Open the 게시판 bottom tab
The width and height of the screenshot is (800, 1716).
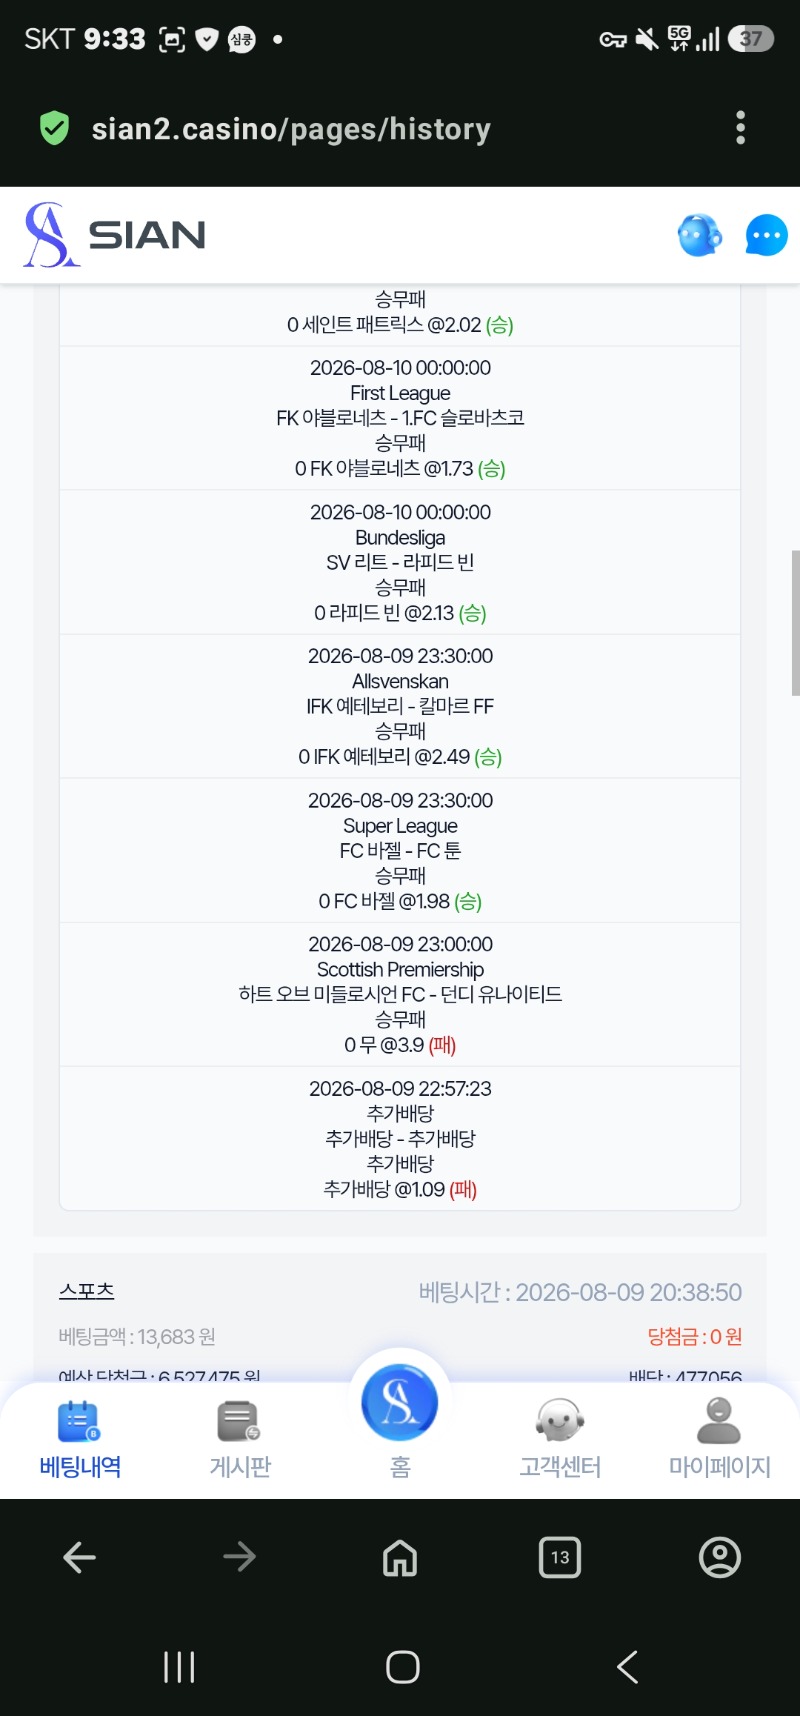click(240, 1439)
